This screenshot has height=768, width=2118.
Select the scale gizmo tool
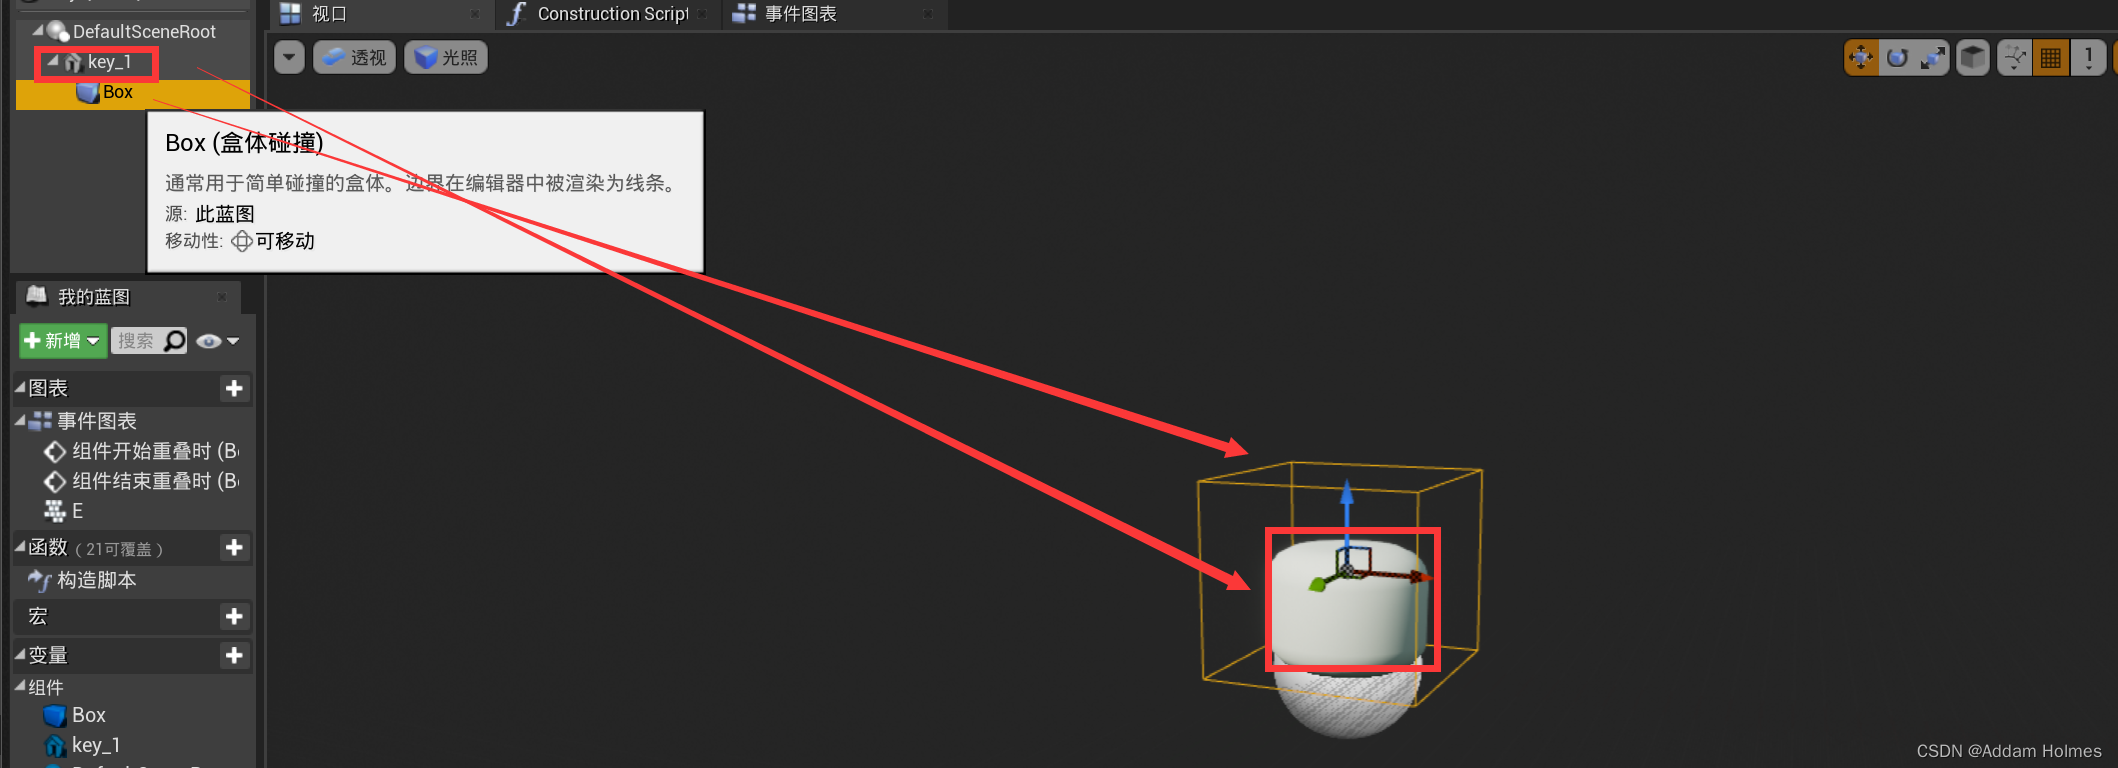click(x=1933, y=57)
